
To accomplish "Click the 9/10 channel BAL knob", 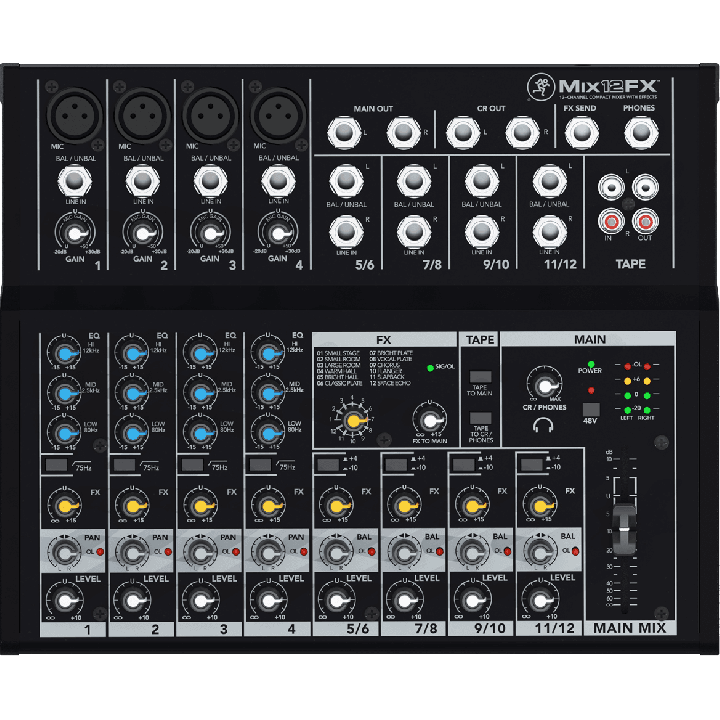I will [472, 552].
